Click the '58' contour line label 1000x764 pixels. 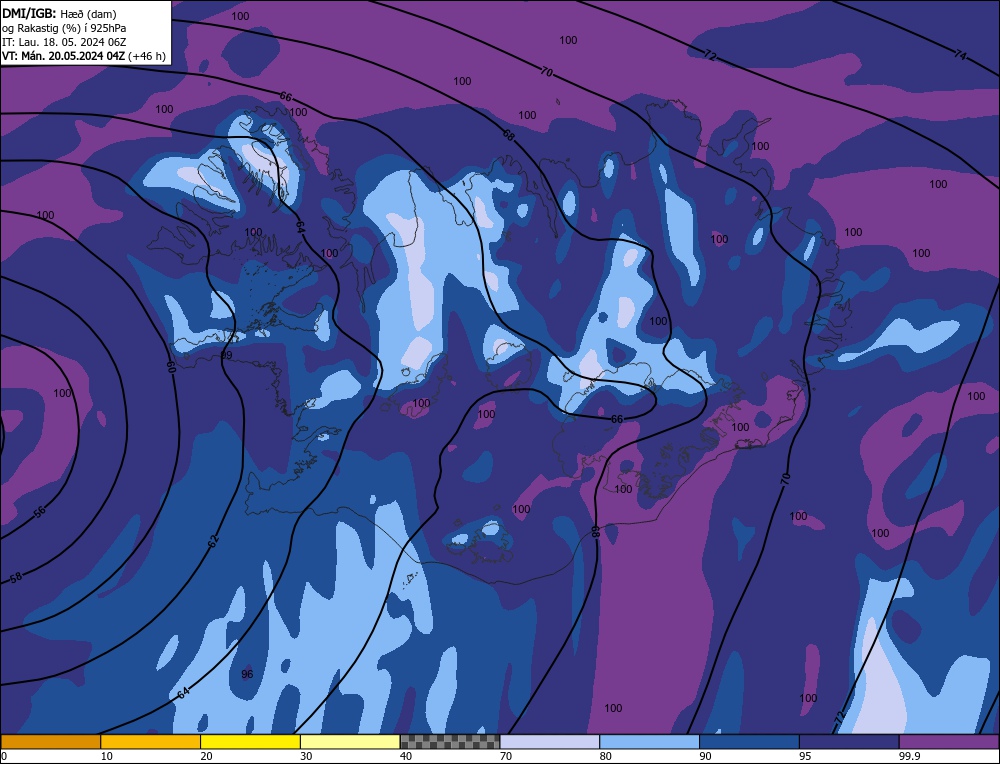tap(16, 577)
